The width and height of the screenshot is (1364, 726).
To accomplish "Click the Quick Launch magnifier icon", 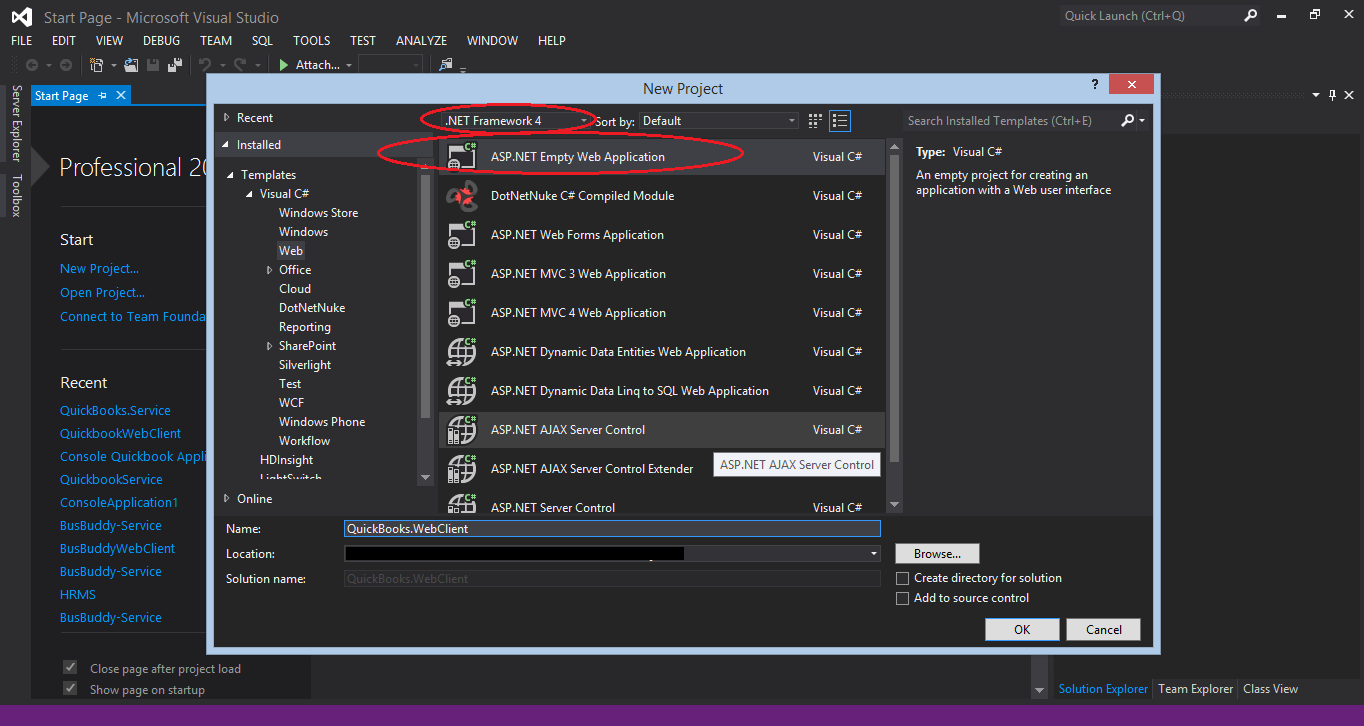I will click(x=1250, y=16).
